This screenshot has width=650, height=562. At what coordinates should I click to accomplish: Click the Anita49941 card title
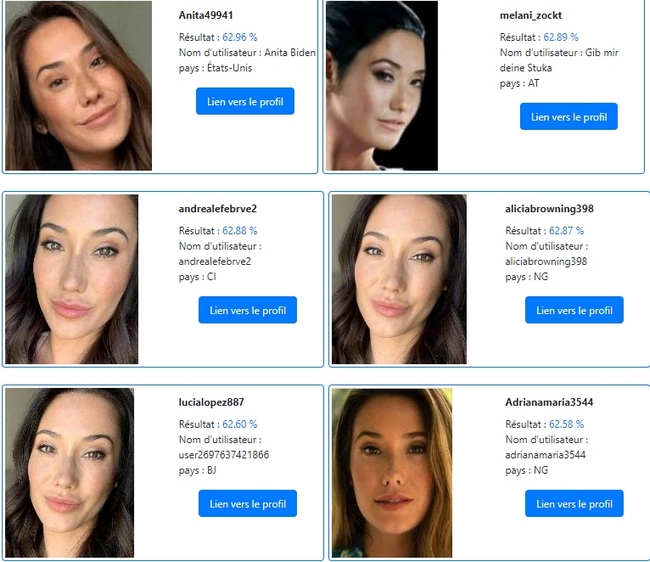tap(206, 15)
